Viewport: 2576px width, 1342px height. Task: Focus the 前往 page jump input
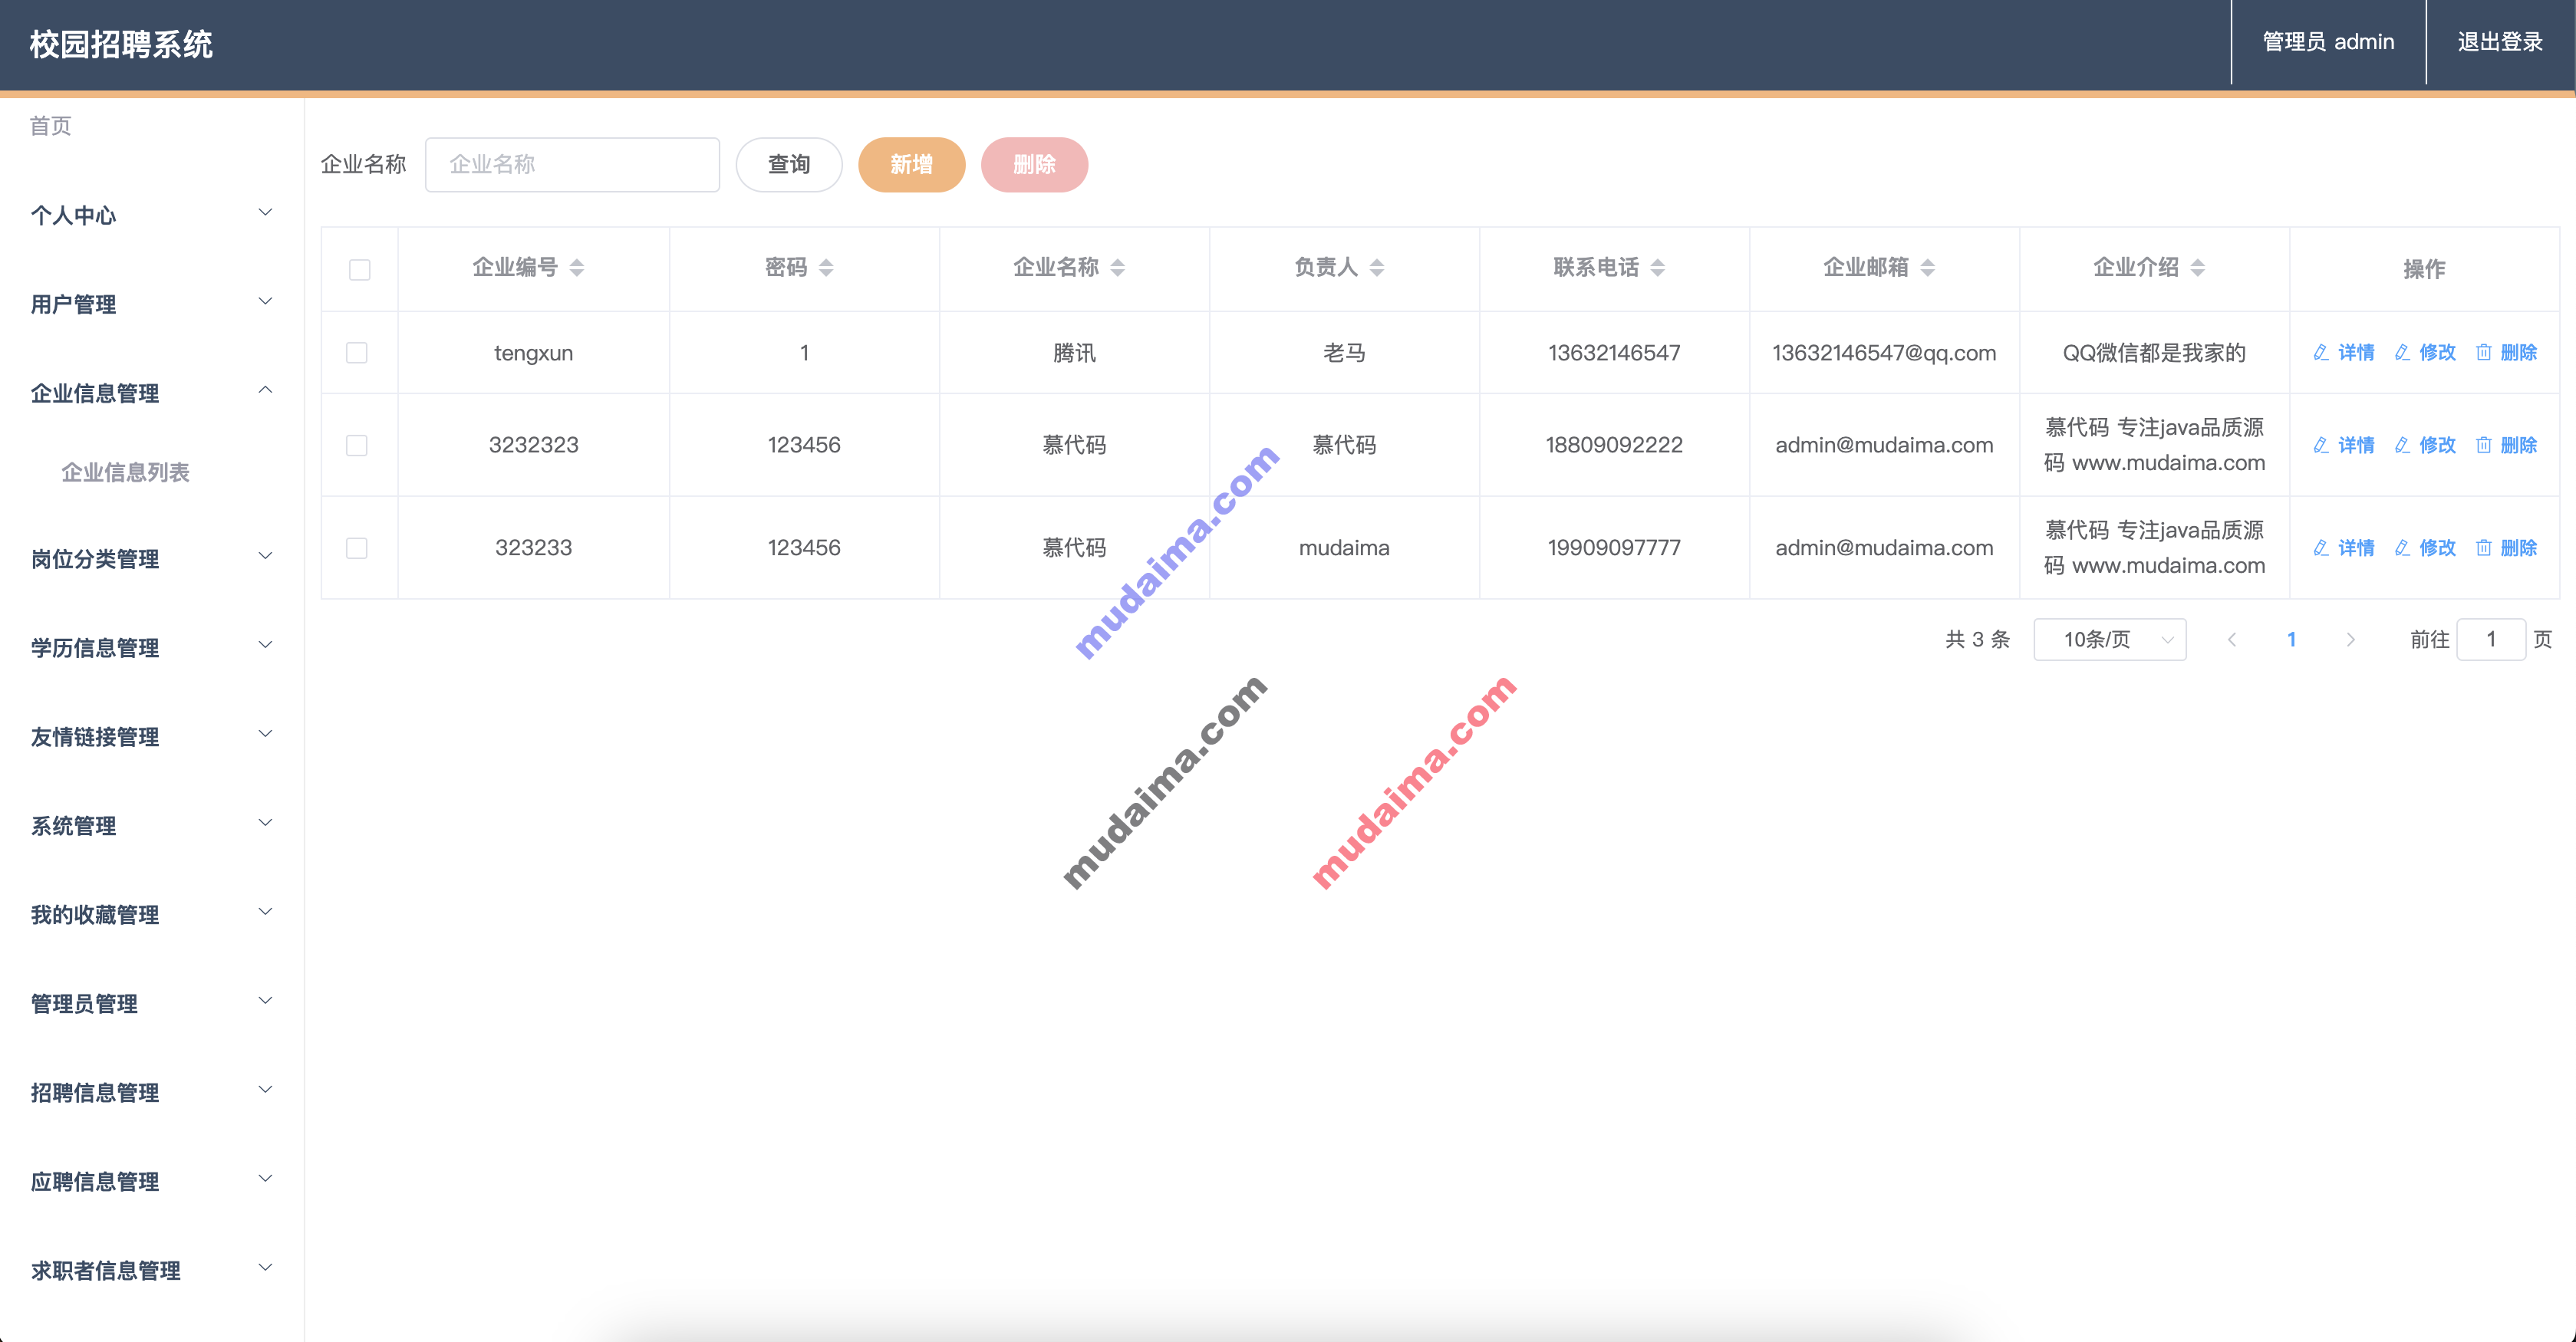(x=2491, y=640)
